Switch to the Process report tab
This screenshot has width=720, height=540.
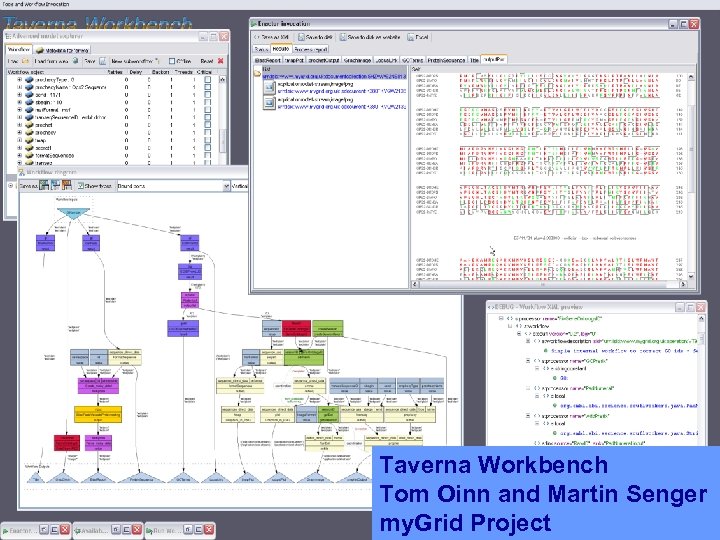pyautogui.click(x=311, y=49)
